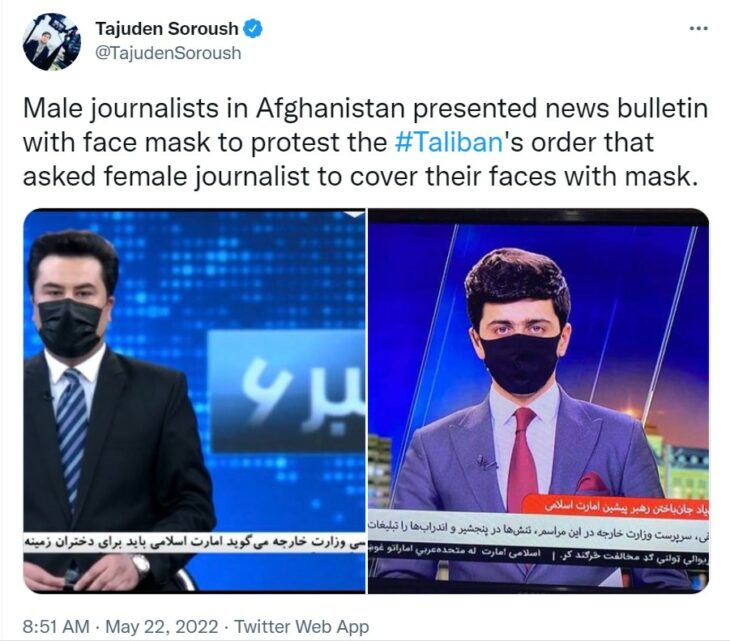Click the lower ticker text in right image
Screen dimensions: 730x641
click(539, 556)
